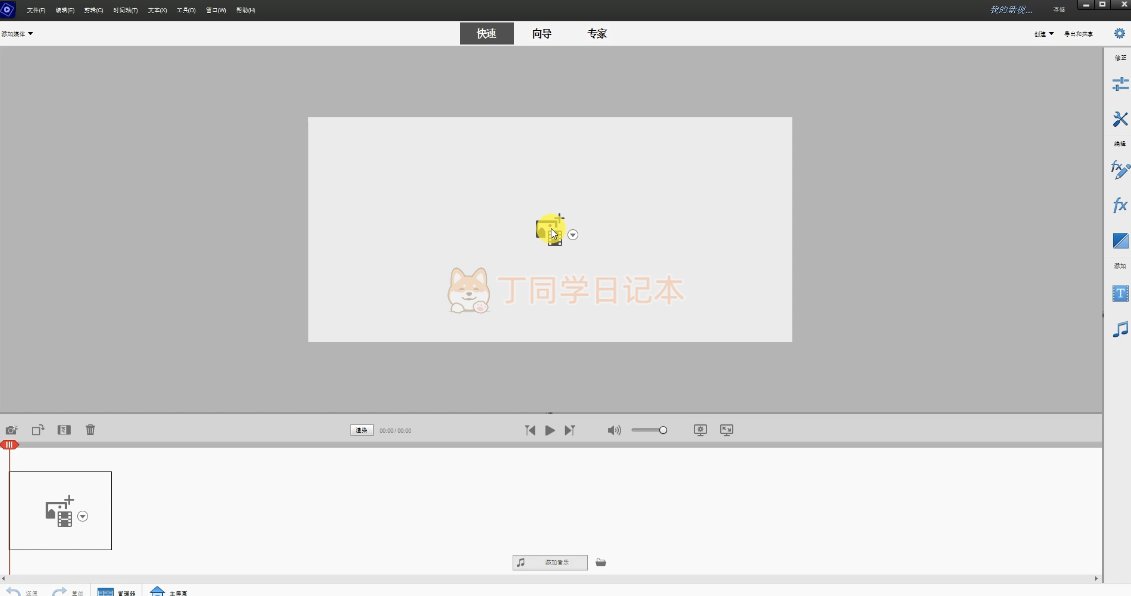
Task: Expand the Add Media dropdown at top left
Action: click(17, 34)
